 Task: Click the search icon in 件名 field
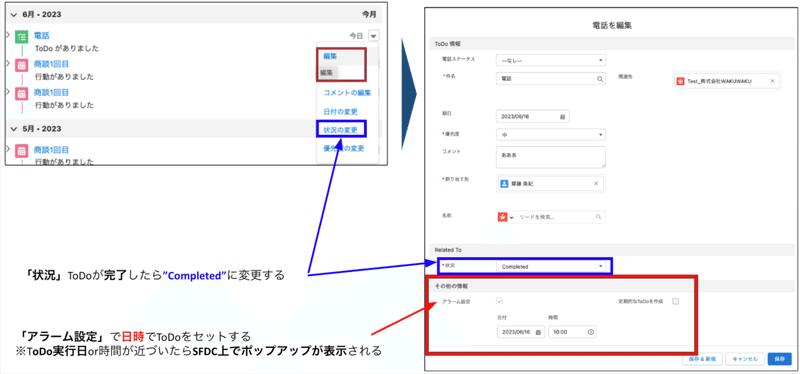point(599,79)
